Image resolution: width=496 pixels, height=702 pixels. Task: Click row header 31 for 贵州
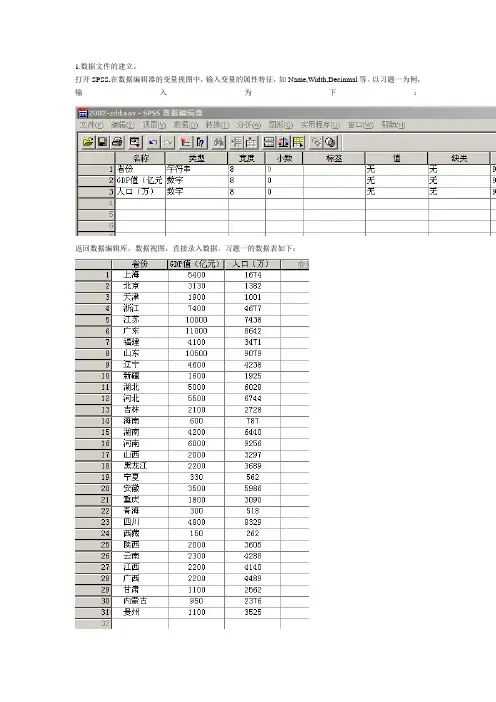[93, 612]
